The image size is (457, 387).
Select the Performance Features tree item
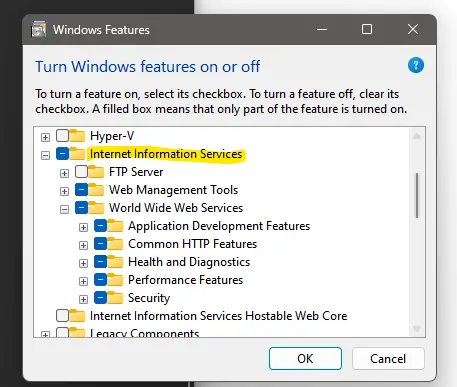coord(185,280)
